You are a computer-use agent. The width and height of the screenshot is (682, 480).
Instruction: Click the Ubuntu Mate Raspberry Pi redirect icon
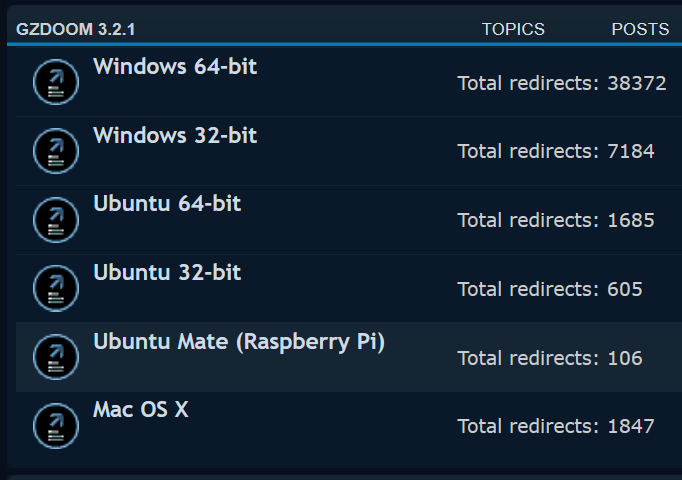point(56,357)
